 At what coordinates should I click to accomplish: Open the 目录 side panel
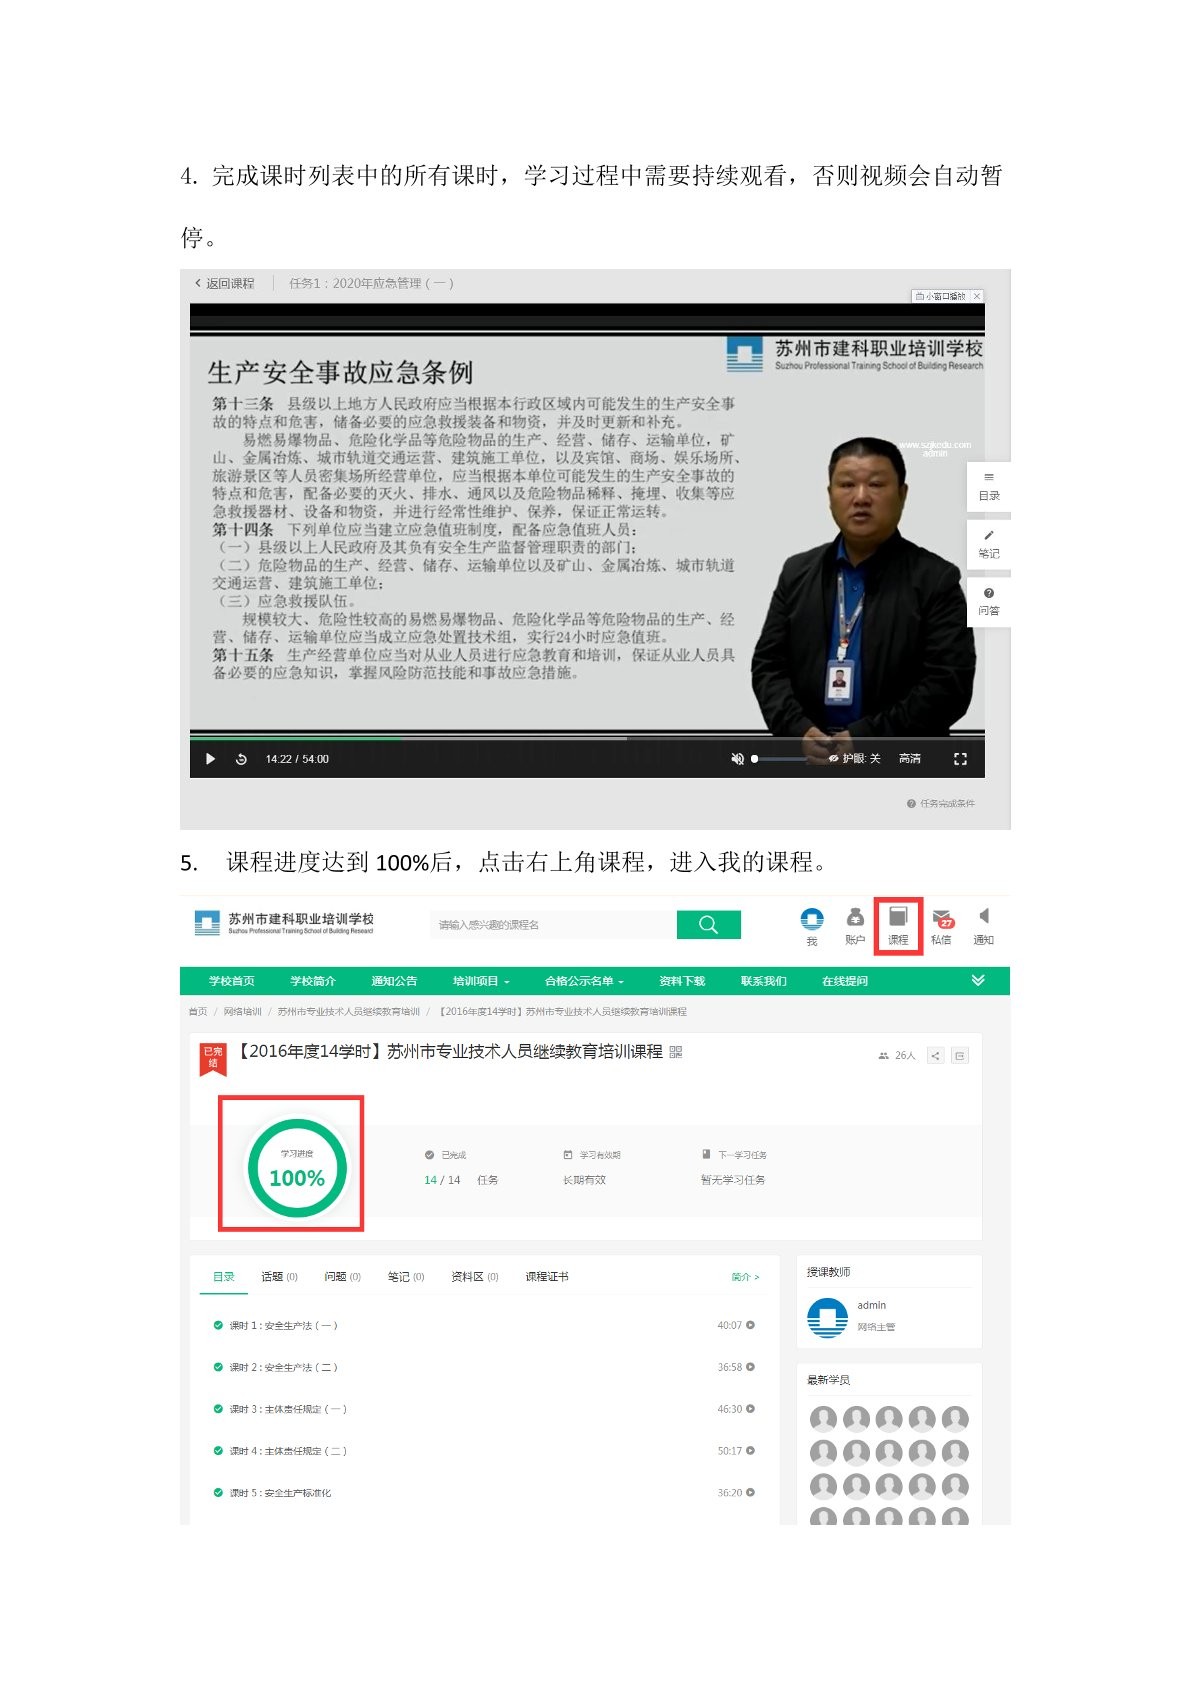tap(989, 487)
